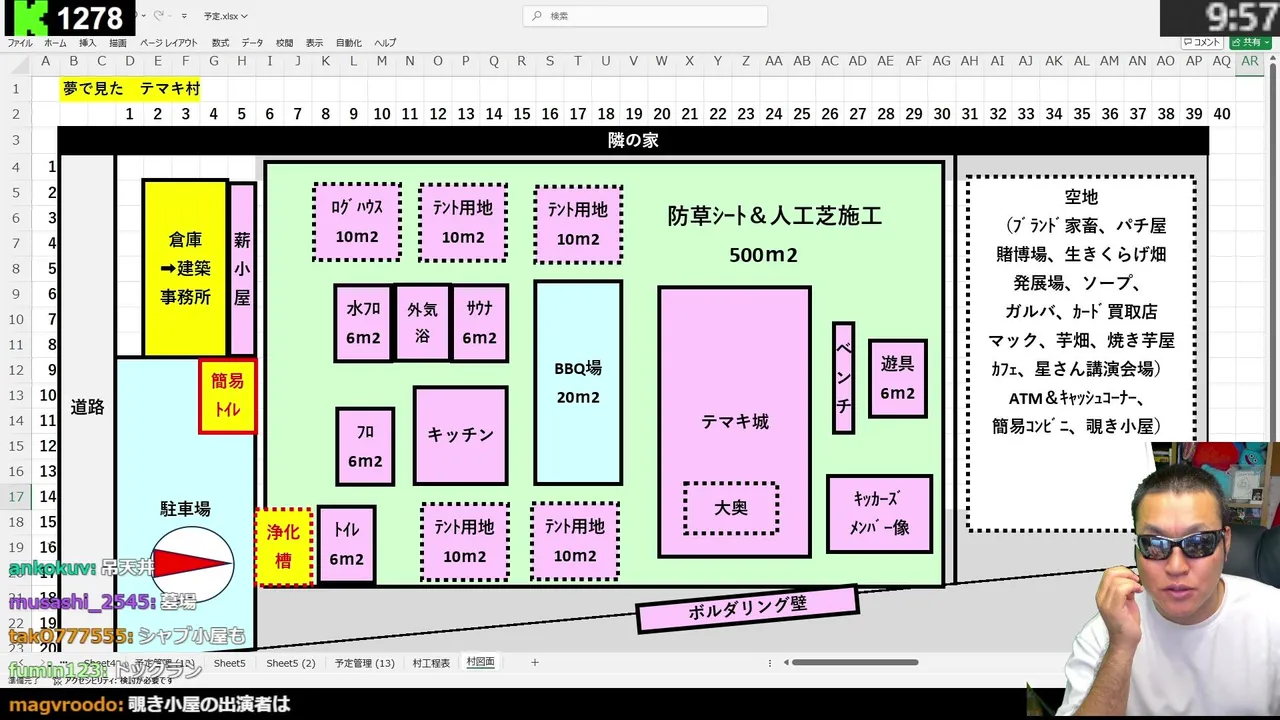Switch to the Sheet5 (2) sheet tab
This screenshot has height=720, width=1280.
tap(290, 663)
